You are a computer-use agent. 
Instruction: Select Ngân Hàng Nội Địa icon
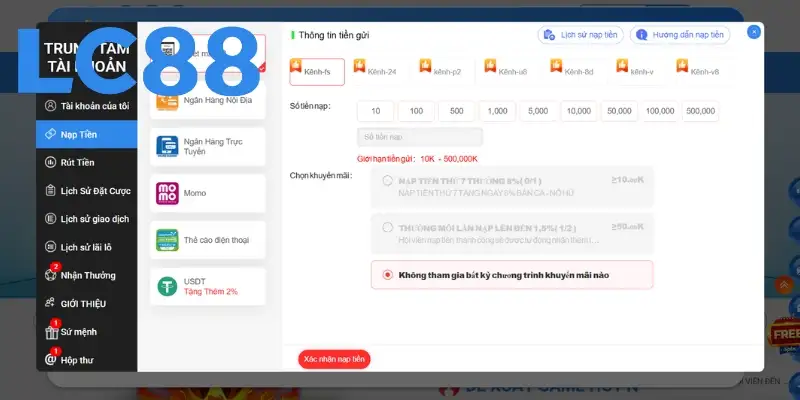coord(166,100)
